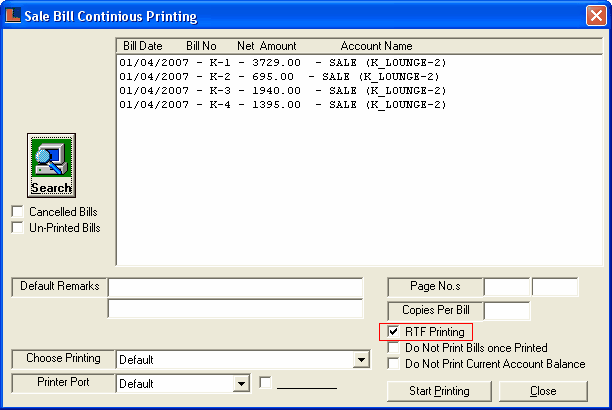Viewport: 612px width, 410px height.
Task: Click the Bill No column header
Action: tap(201, 46)
